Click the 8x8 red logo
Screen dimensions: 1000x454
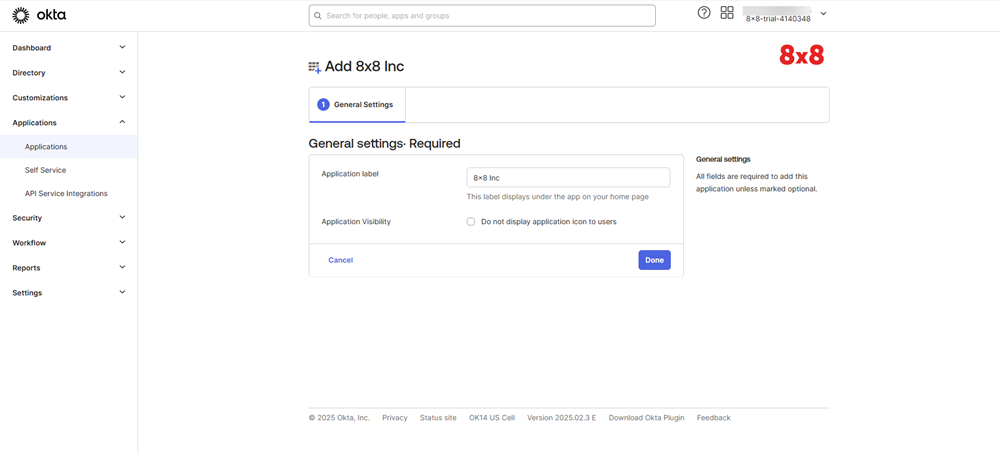pos(802,55)
